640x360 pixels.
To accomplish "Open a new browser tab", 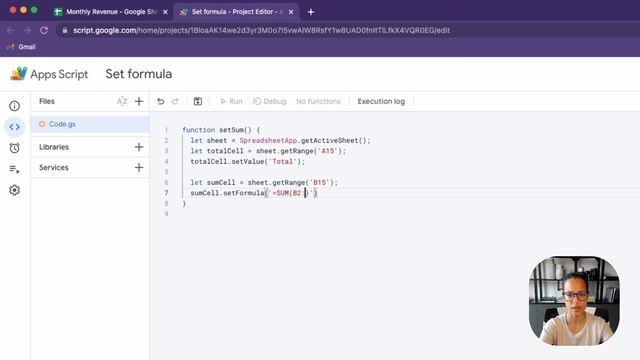I will click(311, 12).
